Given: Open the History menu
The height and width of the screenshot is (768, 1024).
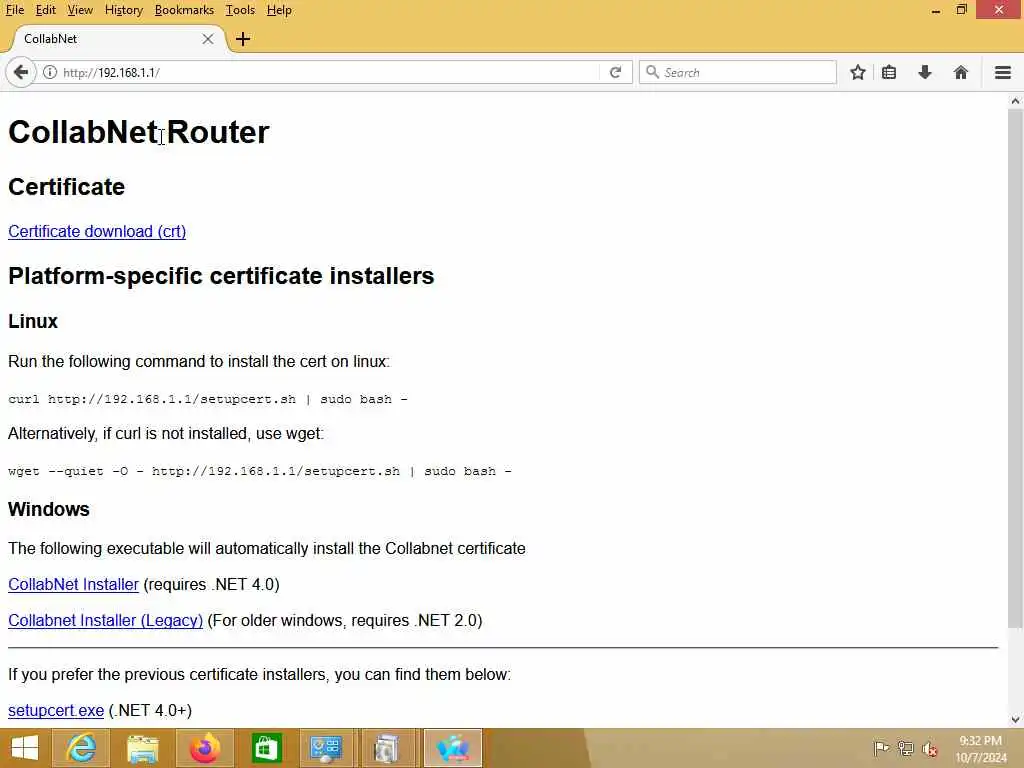Looking at the screenshot, I should [x=123, y=10].
